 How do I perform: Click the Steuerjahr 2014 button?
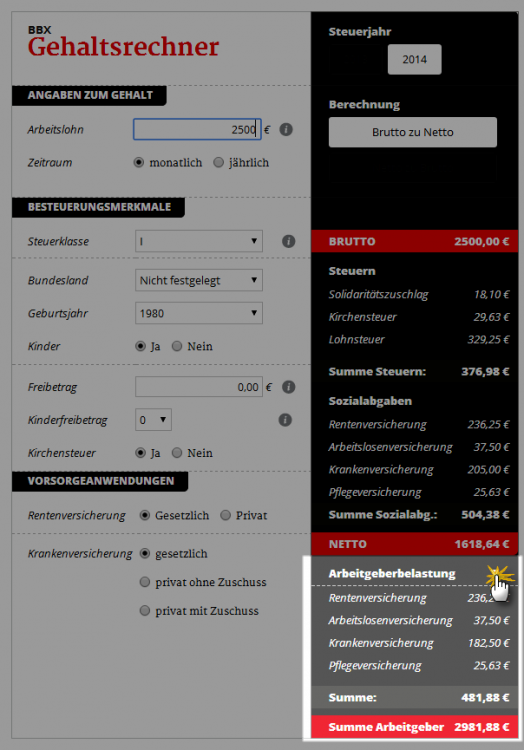(415, 59)
